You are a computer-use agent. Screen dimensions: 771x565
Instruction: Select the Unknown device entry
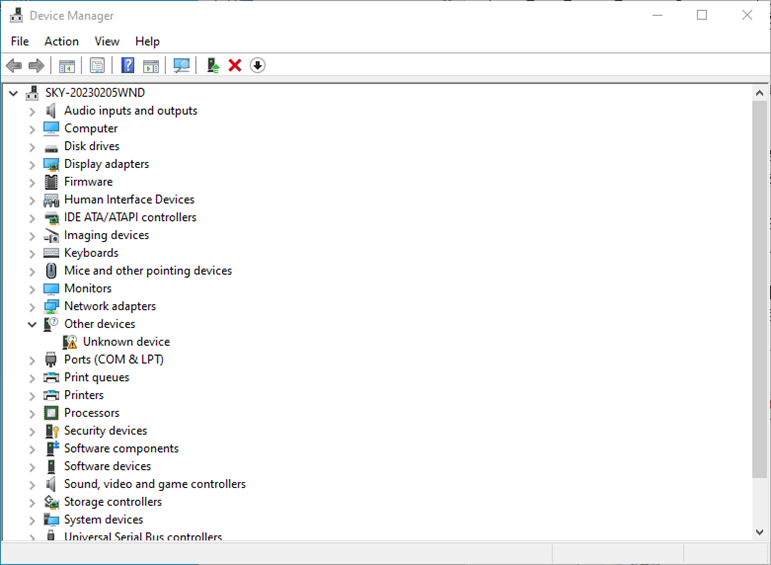pos(126,342)
